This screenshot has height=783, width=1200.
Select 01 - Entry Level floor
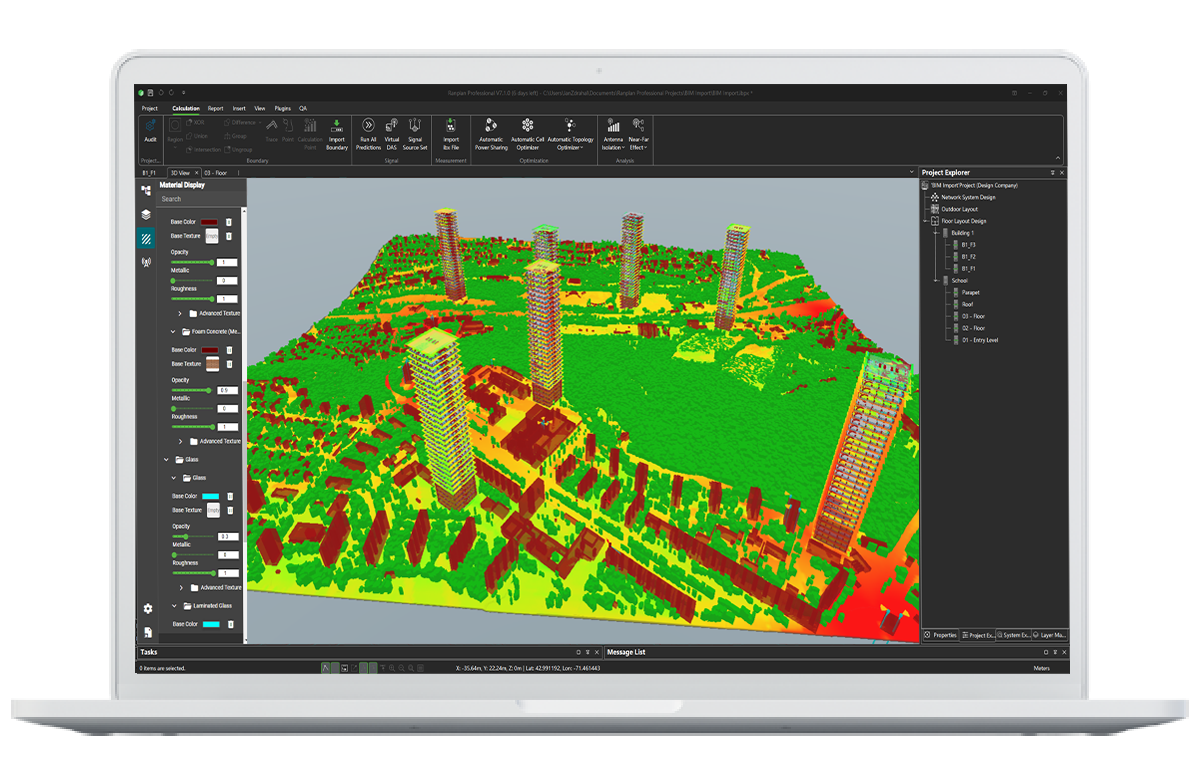979,340
